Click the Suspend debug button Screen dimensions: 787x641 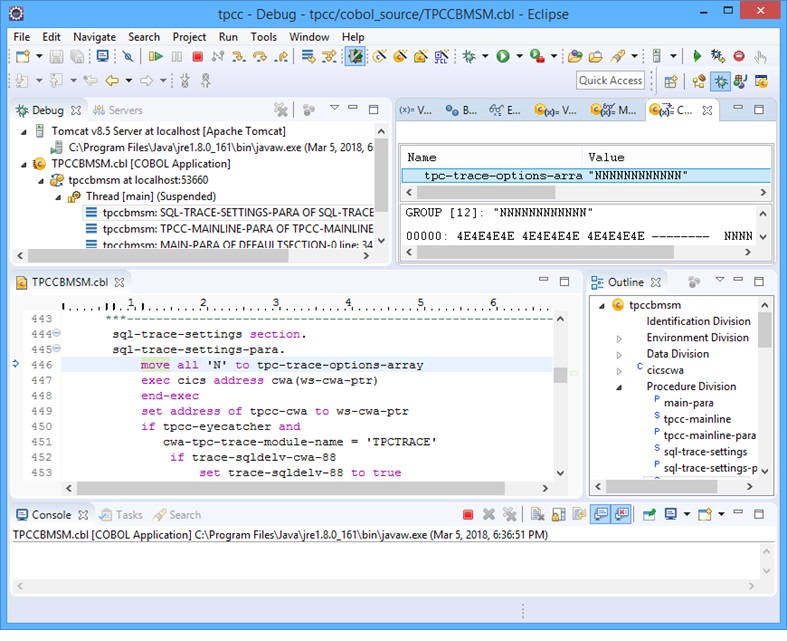coord(177,56)
